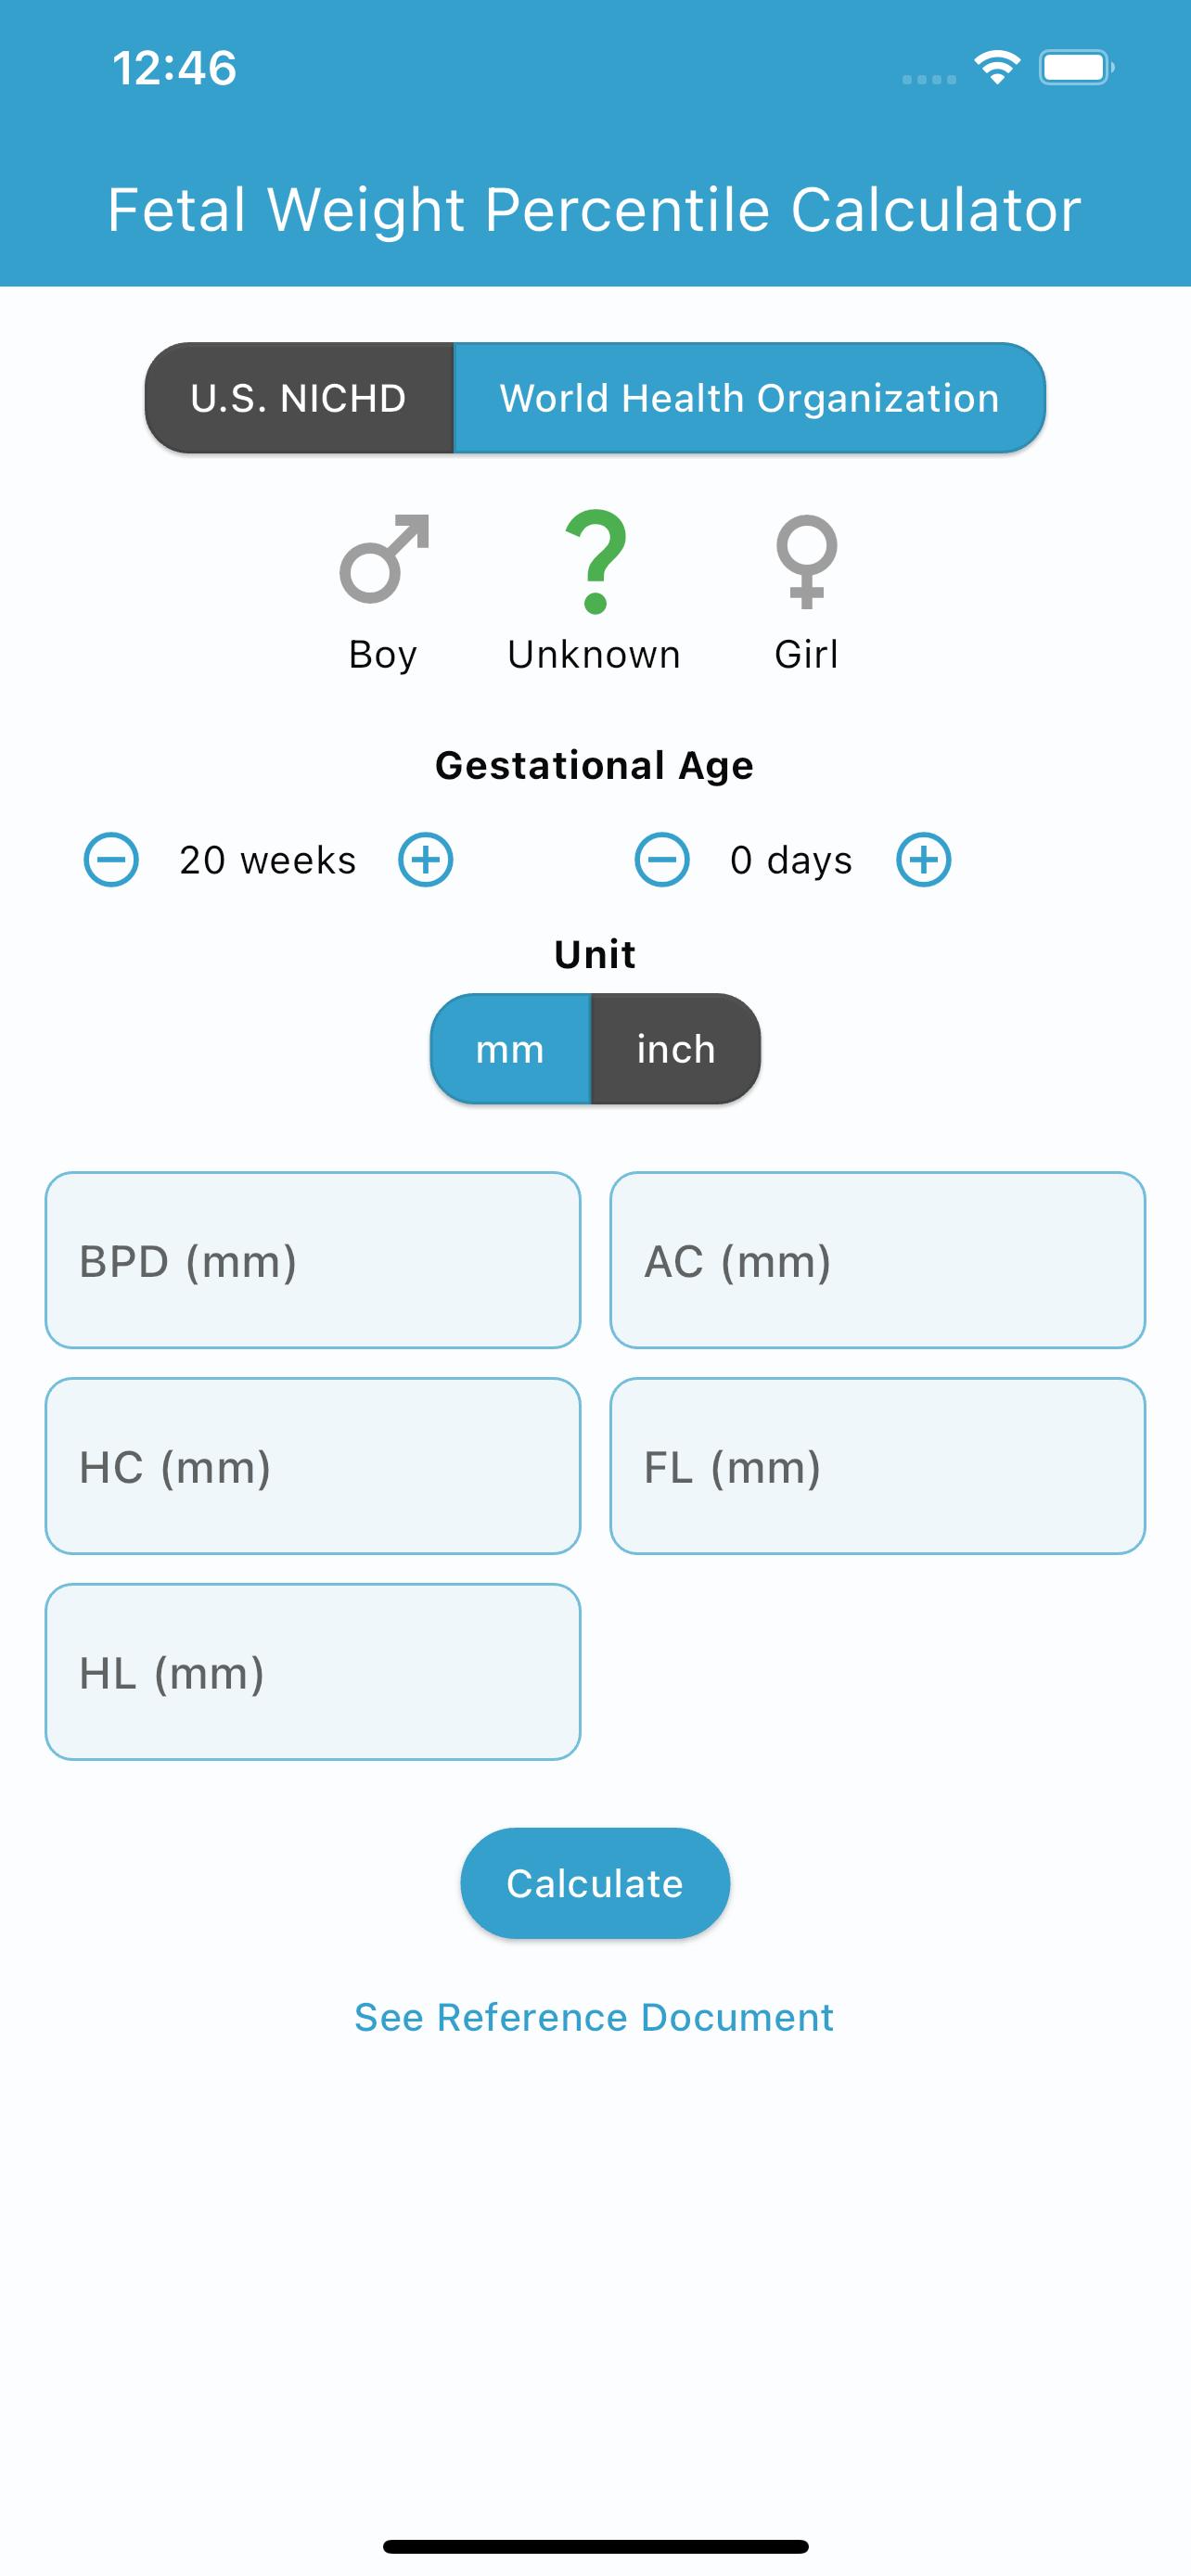This screenshot has height=2576, width=1191.
Task: Decrease weeks with the minus icon
Action: click(111, 859)
